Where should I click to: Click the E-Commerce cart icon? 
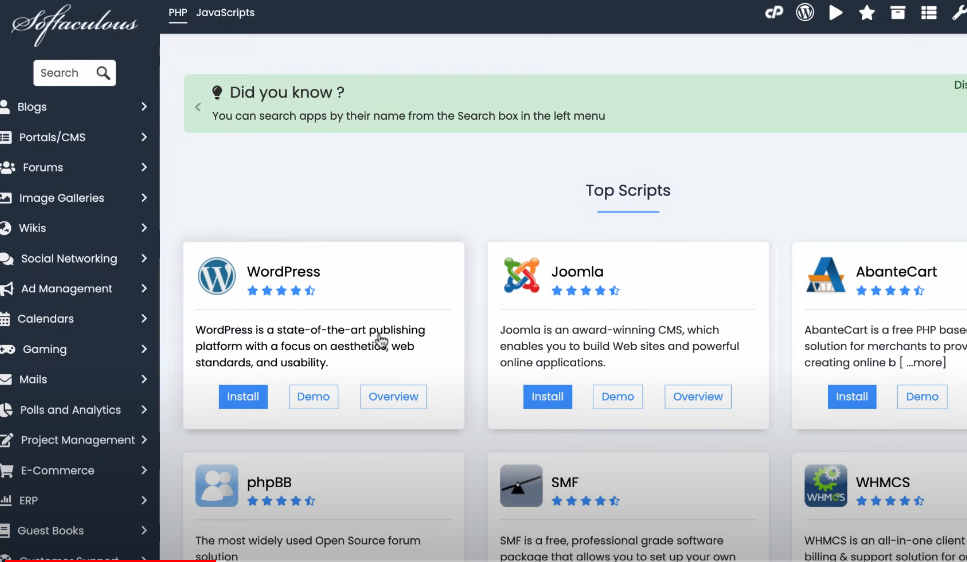point(7,470)
